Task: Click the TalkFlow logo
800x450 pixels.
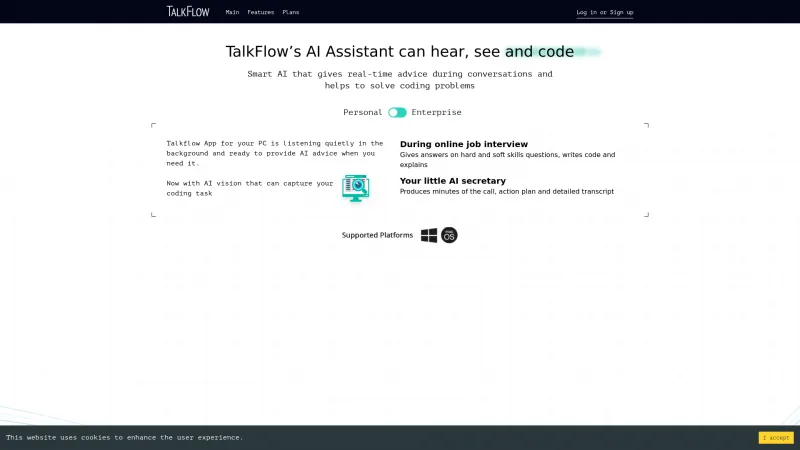Action: (188, 11)
